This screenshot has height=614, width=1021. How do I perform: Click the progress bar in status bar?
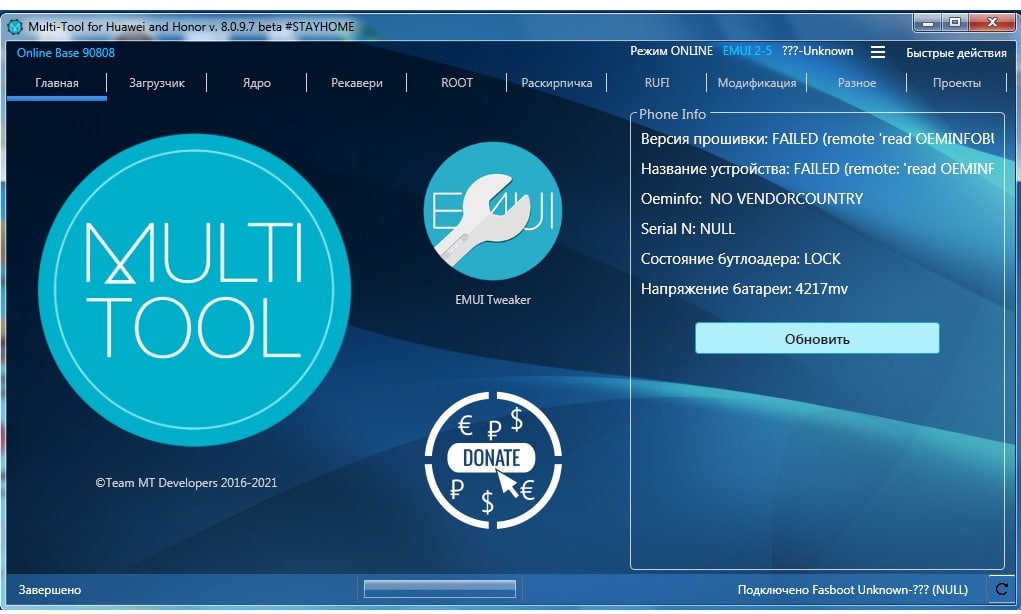(x=440, y=589)
